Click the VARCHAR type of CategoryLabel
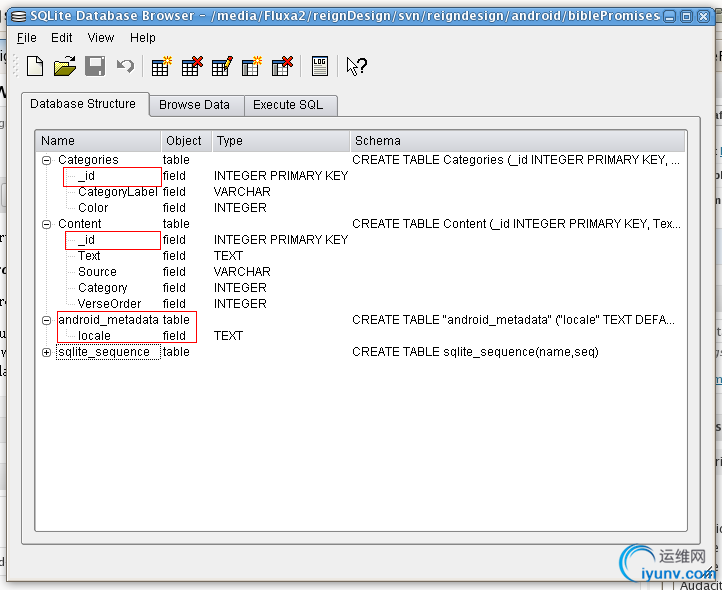This screenshot has width=722, height=590. point(242,192)
